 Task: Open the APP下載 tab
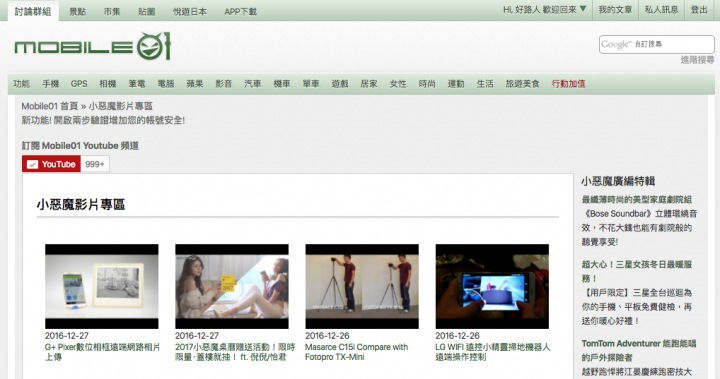coord(241,11)
